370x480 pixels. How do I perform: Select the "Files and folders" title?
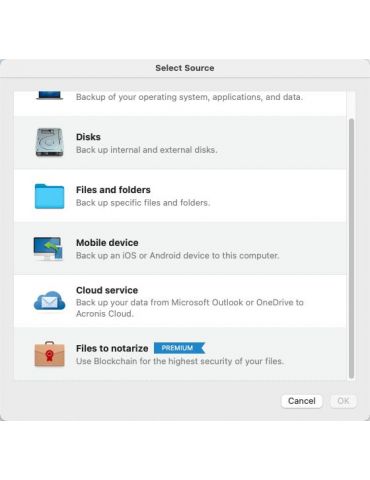pos(113,190)
